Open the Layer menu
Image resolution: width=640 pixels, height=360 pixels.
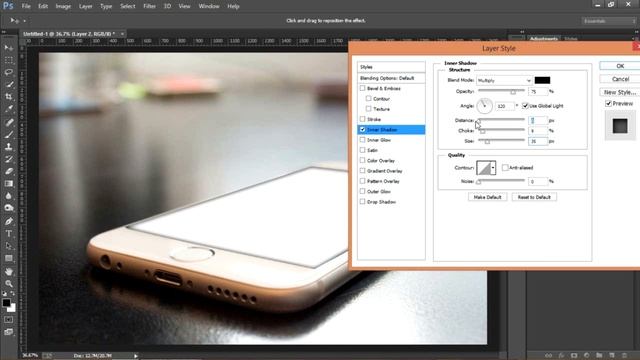click(x=85, y=6)
